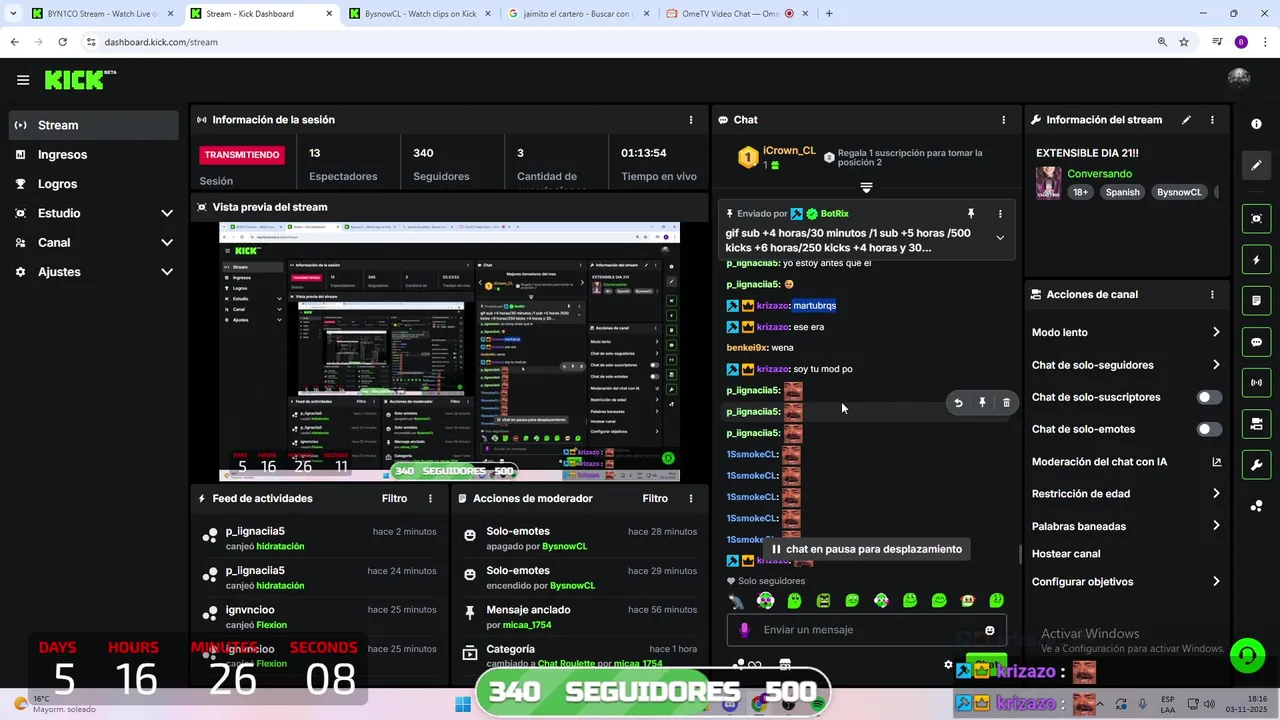This screenshot has height=720, width=1280.
Task: Click the document icon in right toolbar
Action: click(x=1256, y=300)
